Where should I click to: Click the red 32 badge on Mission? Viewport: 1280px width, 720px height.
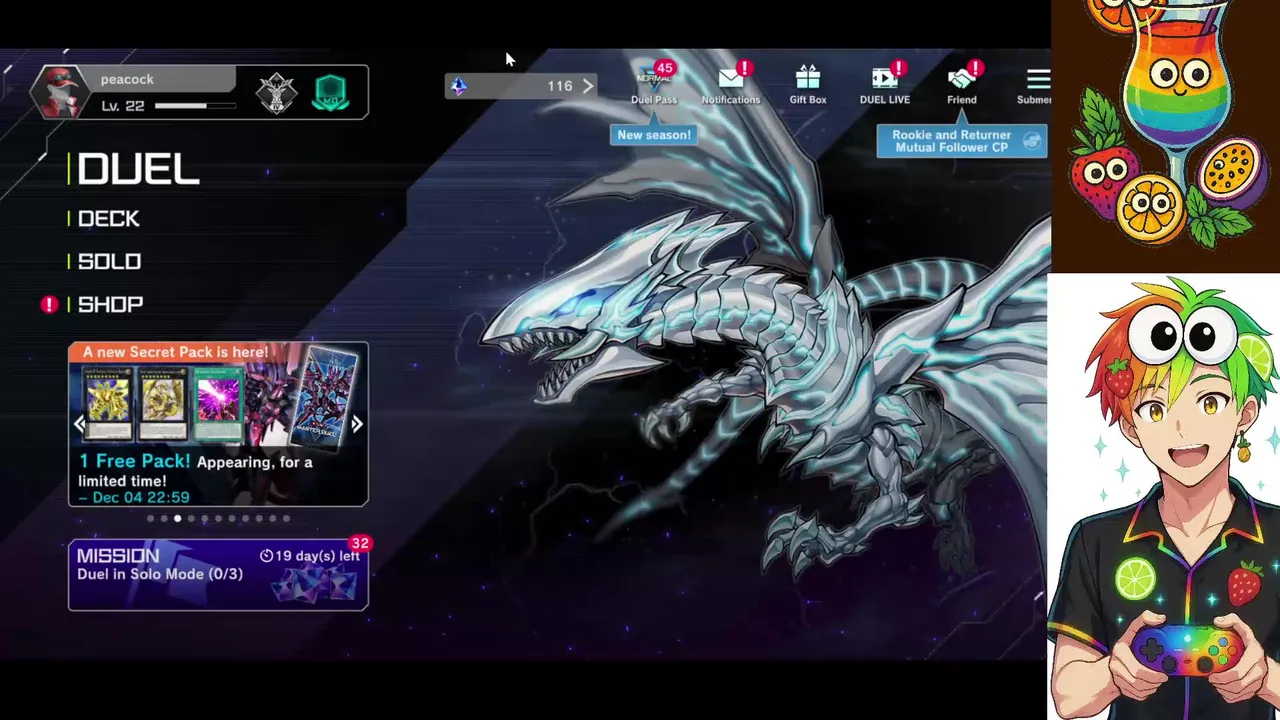[x=360, y=543]
